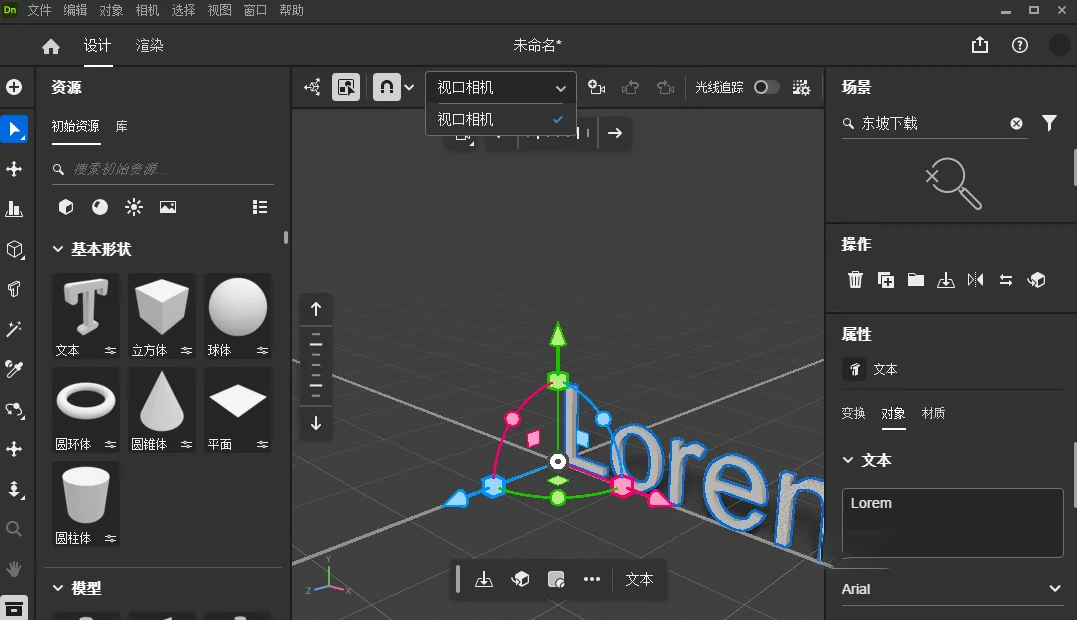Open the 视口相机 camera dropdown
This screenshot has height=620, width=1077.
501,87
